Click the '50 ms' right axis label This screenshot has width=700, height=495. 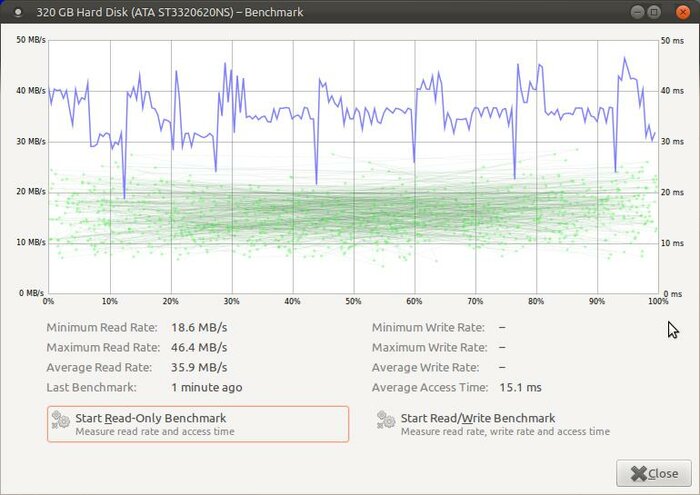[672, 41]
